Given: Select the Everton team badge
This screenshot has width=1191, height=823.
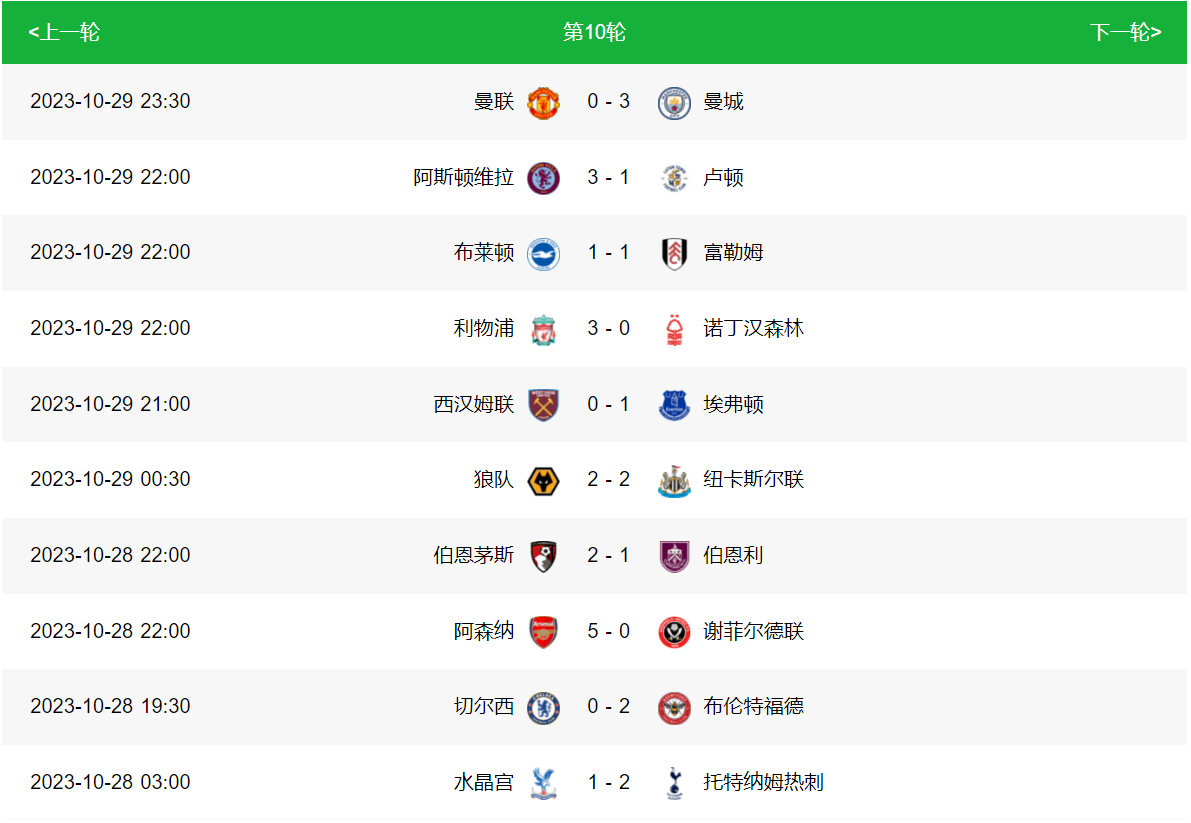Looking at the screenshot, I should tap(674, 405).
